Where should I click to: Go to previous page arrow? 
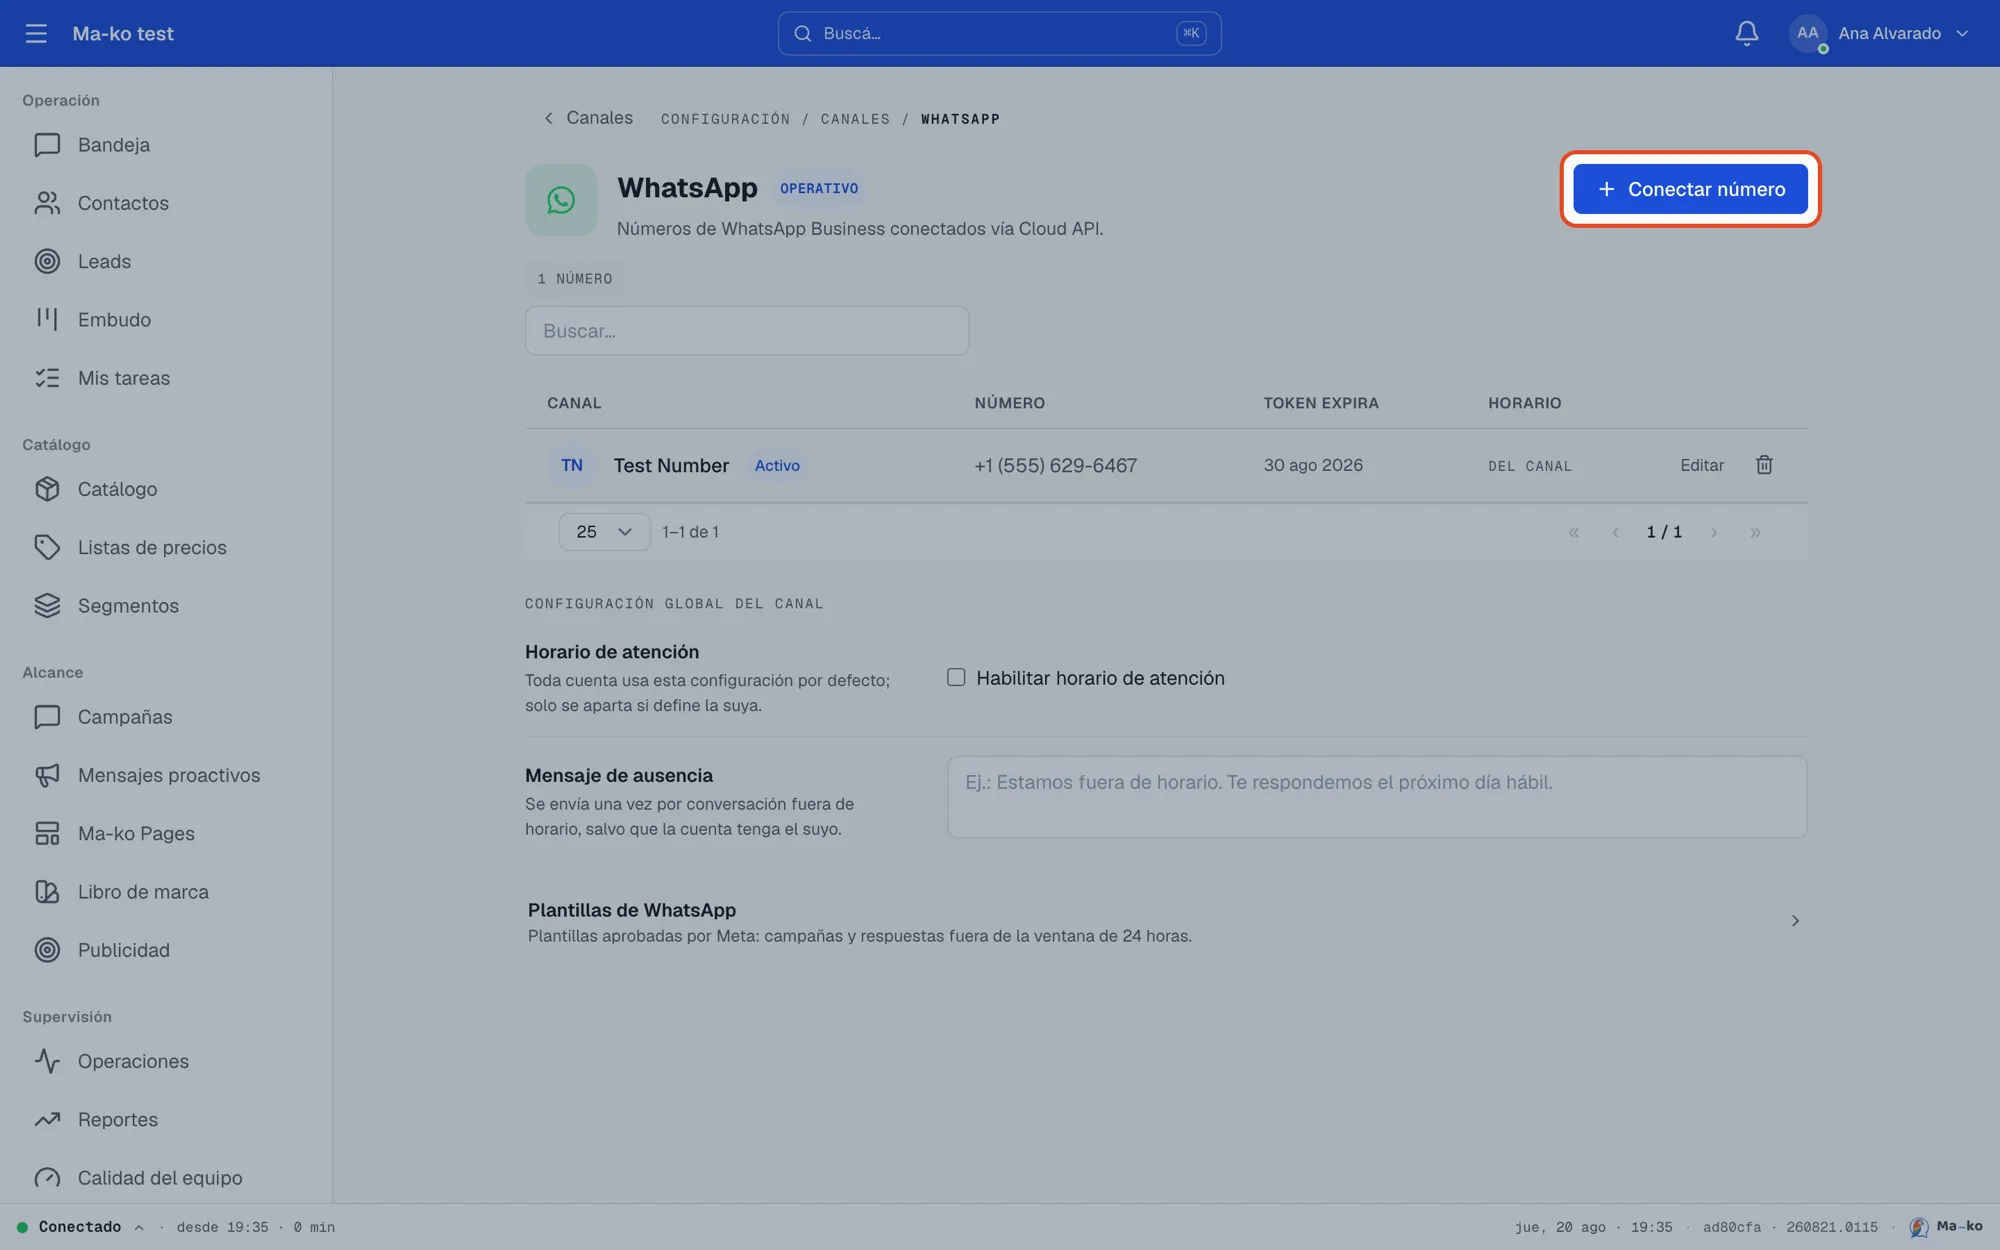(x=1615, y=532)
